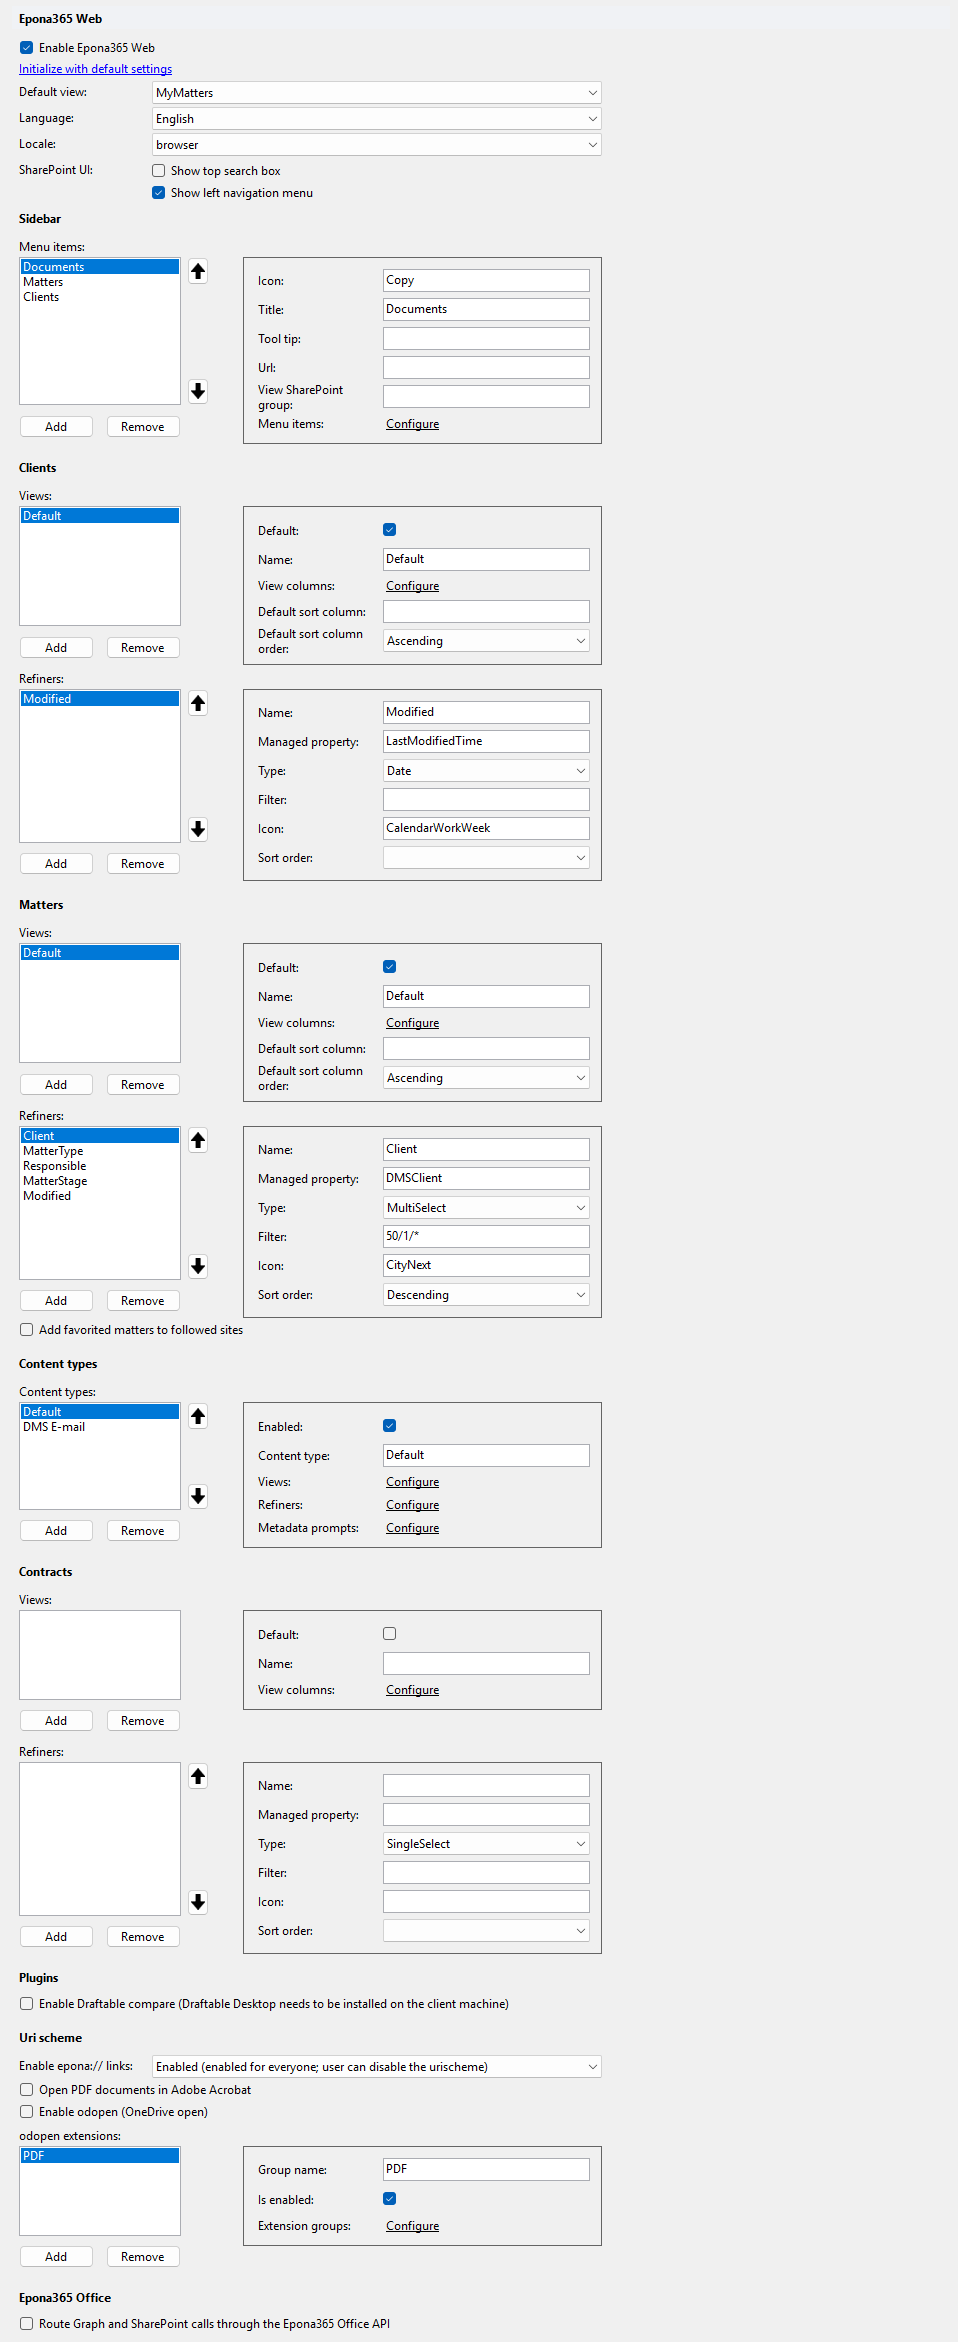
Task: Open Language dropdown showing English
Action: [377, 119]
